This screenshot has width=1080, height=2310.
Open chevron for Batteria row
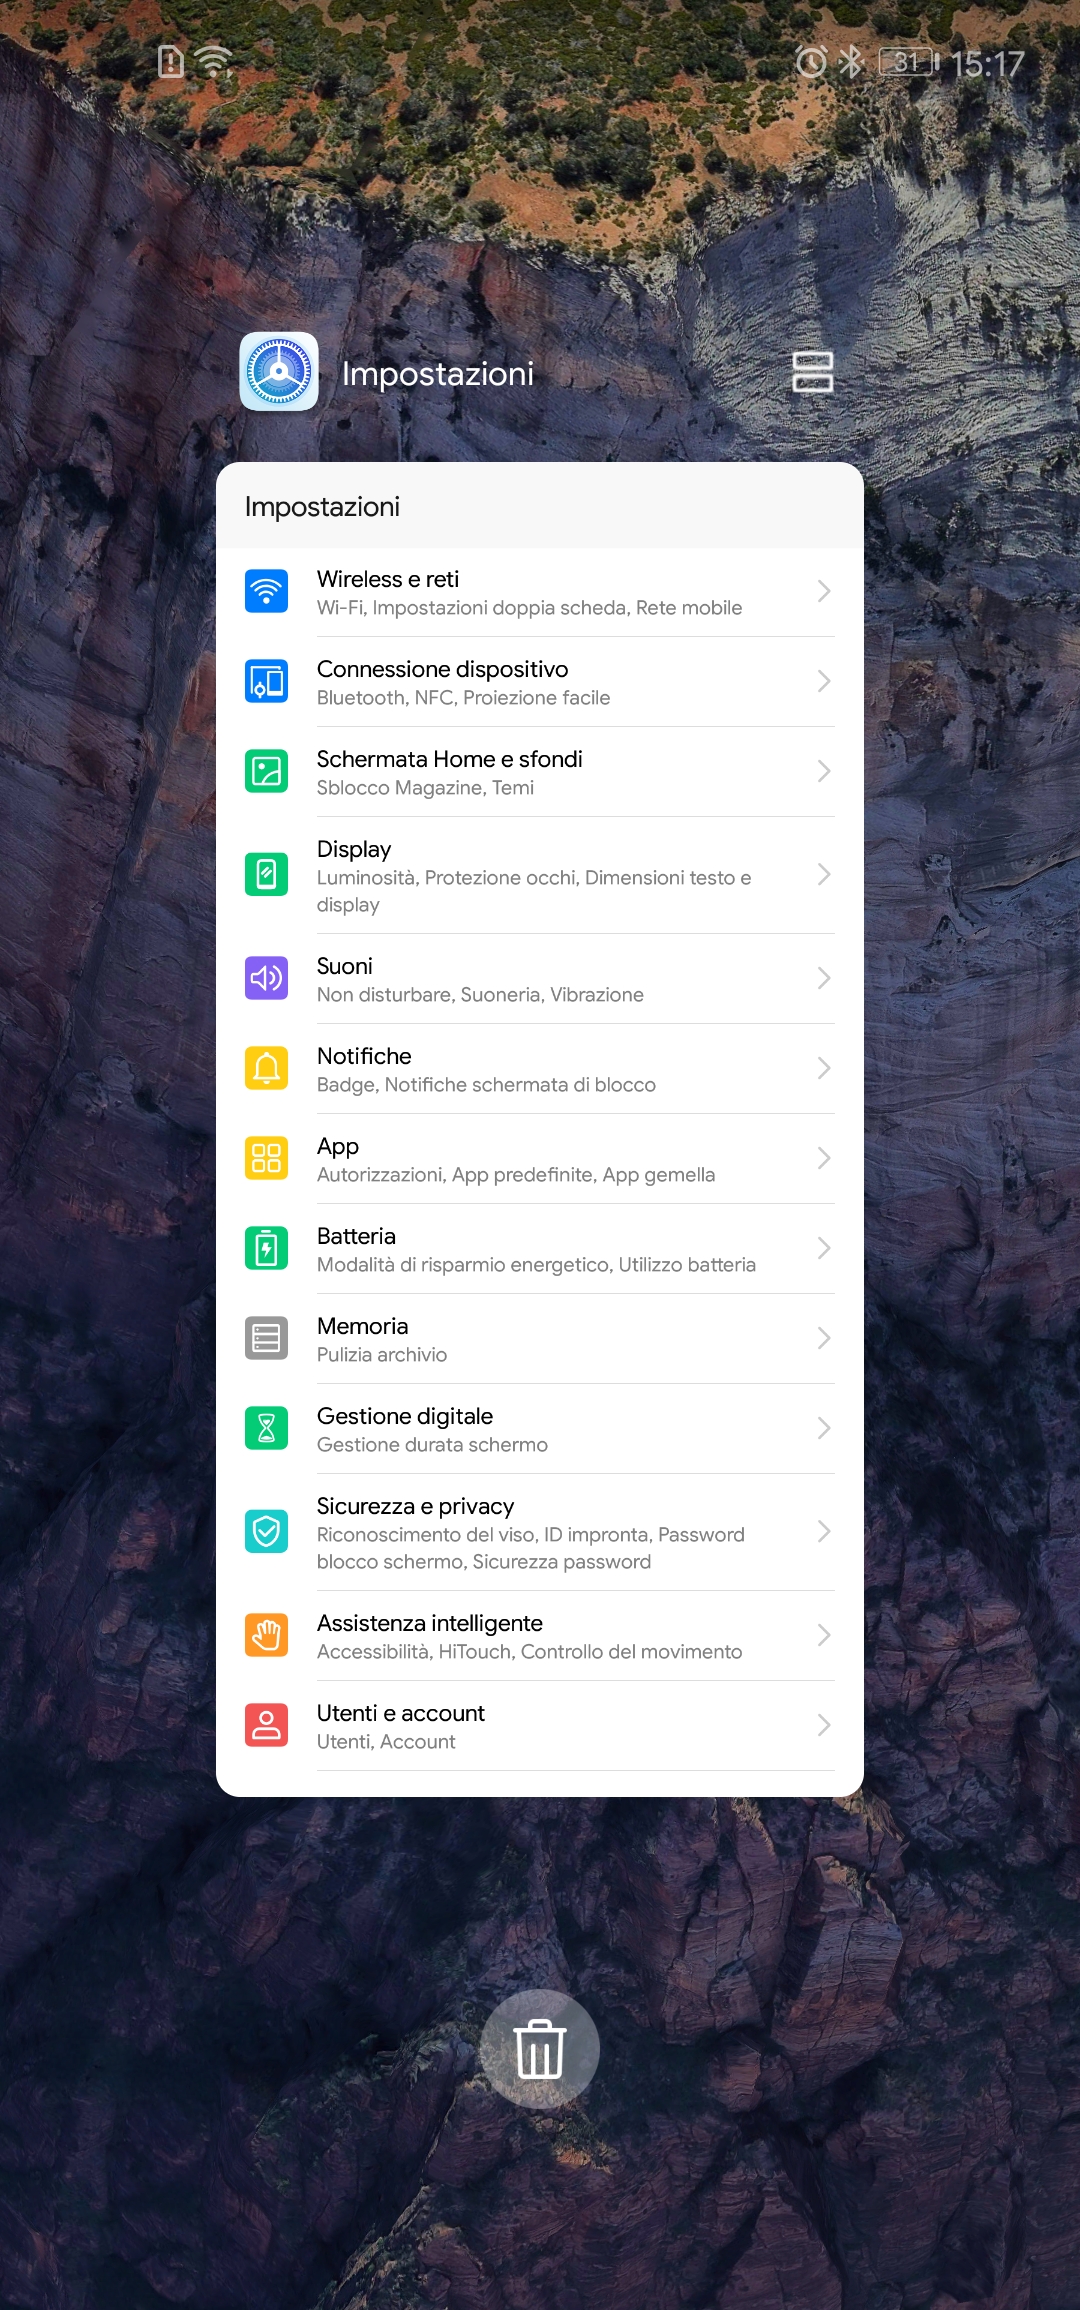click(824, 1248)
